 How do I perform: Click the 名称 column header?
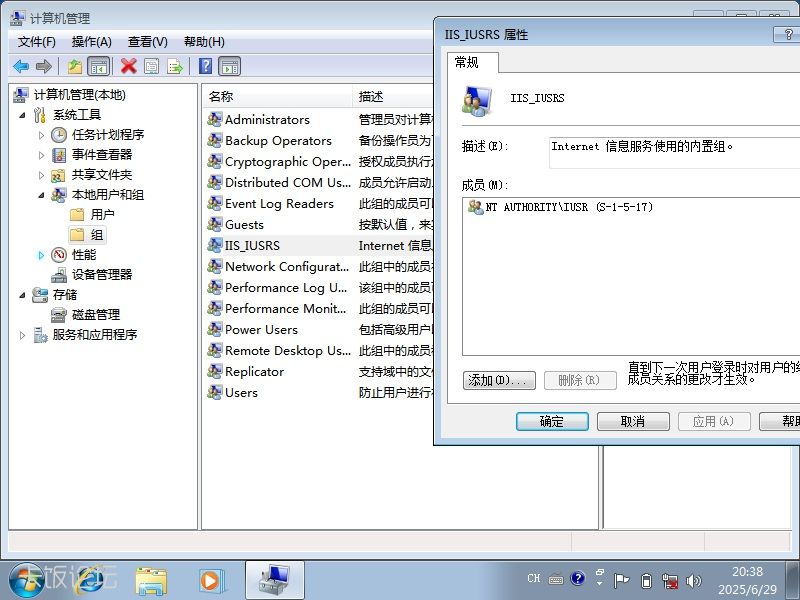(x=278, y=96)
